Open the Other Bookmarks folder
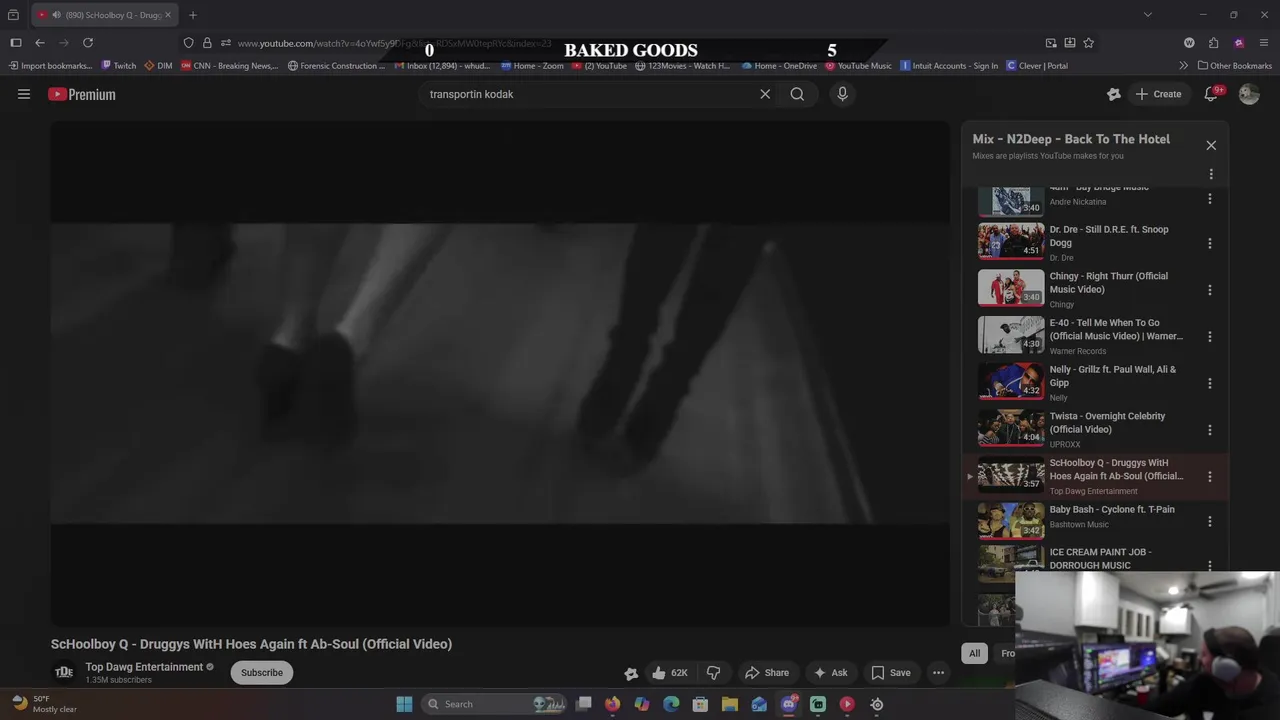This screenshot has width=1280, height=720. pyautogui.click(x=1234, y=66)
